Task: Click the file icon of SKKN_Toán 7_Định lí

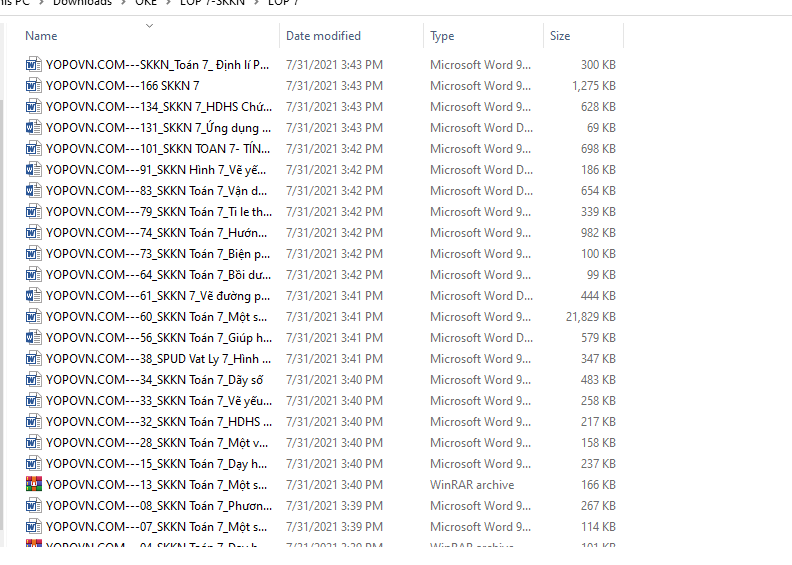Action: (33, 65)
